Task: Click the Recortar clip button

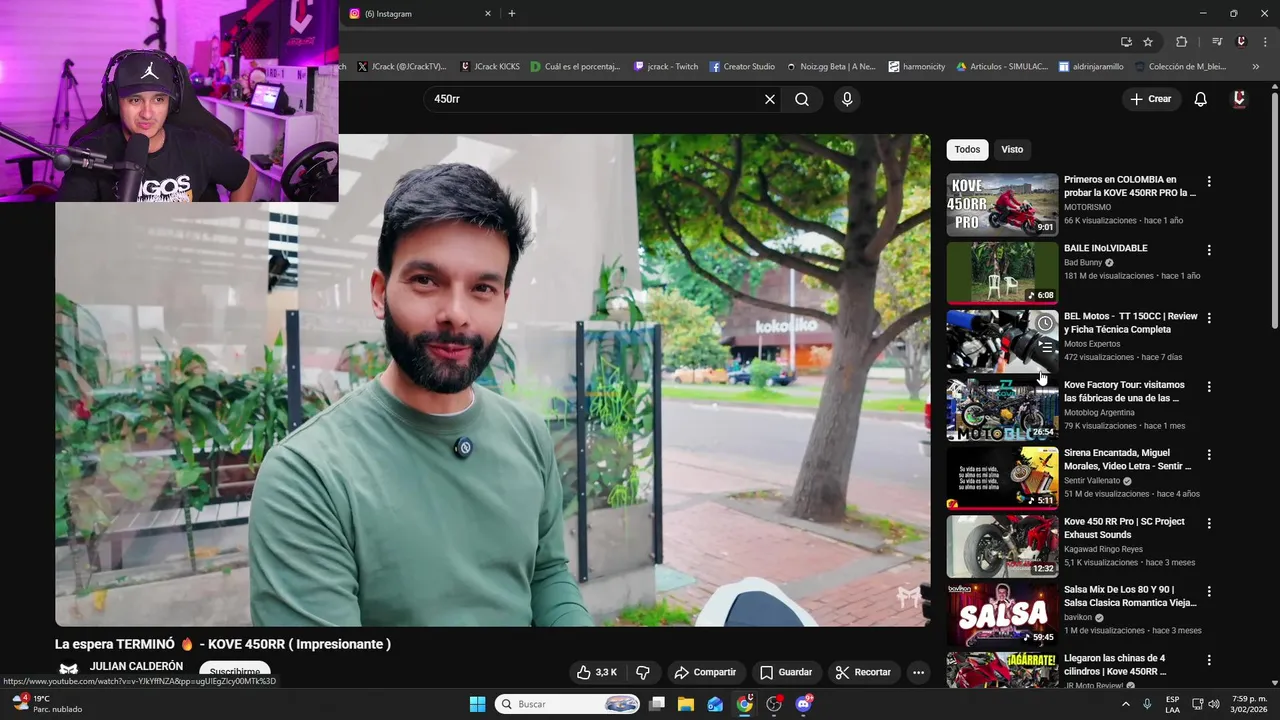Action: 863,672
